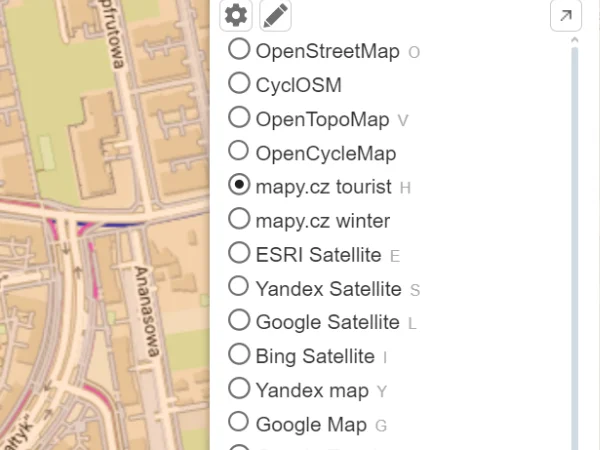The image size is (600, 450).
Task: Click the arrow icon at panel top-right
Action: pos(566,16)
